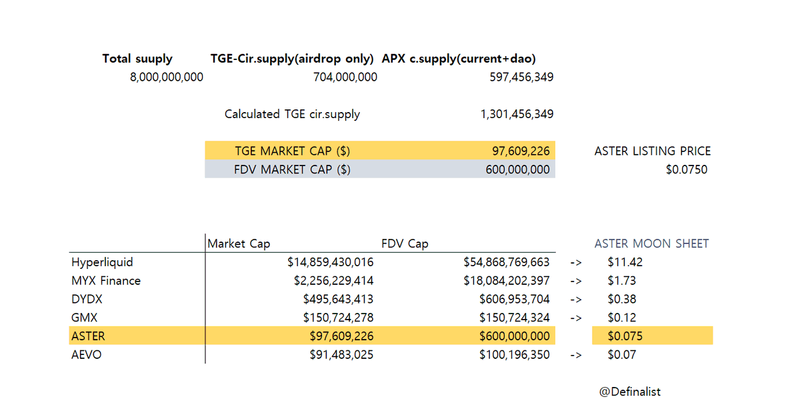The height and width of the screenshot is (417, 800).
Task: Click DYDX market cap $495,643,413
Action: [x=338, y=299]
